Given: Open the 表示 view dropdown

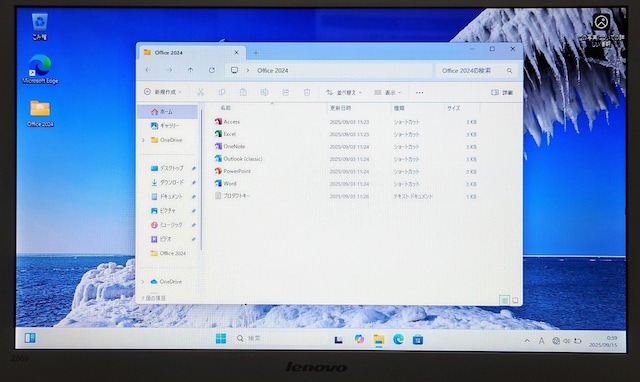Looking at the screenshot, I should click(x=388, y=93).
